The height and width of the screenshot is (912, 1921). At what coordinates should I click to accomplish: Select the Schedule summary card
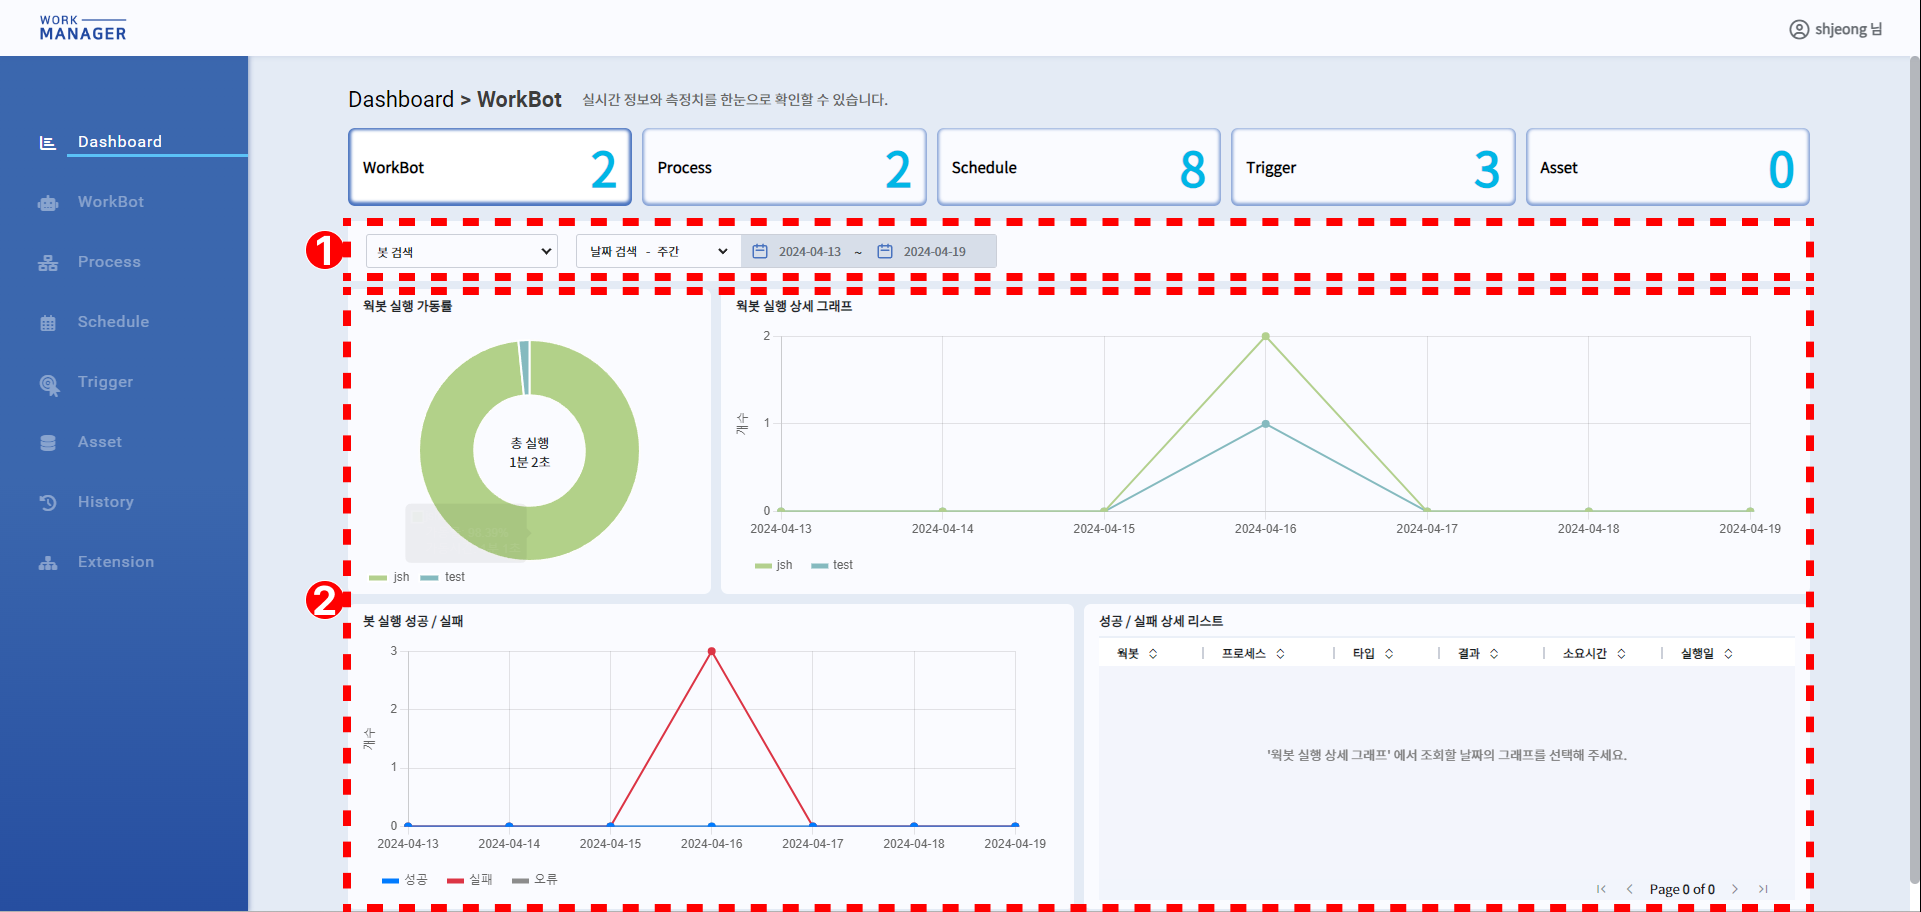pyautogui.click(x=1079, y=167)
